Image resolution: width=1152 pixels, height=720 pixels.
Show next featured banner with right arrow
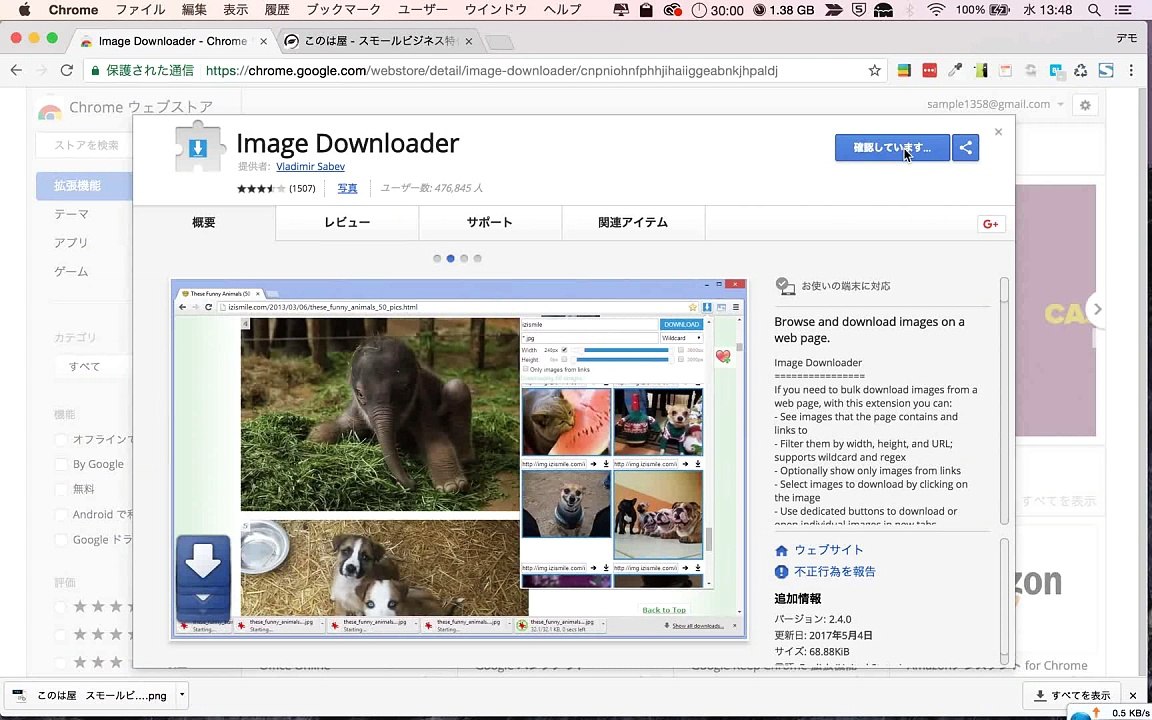[1097, 309]
